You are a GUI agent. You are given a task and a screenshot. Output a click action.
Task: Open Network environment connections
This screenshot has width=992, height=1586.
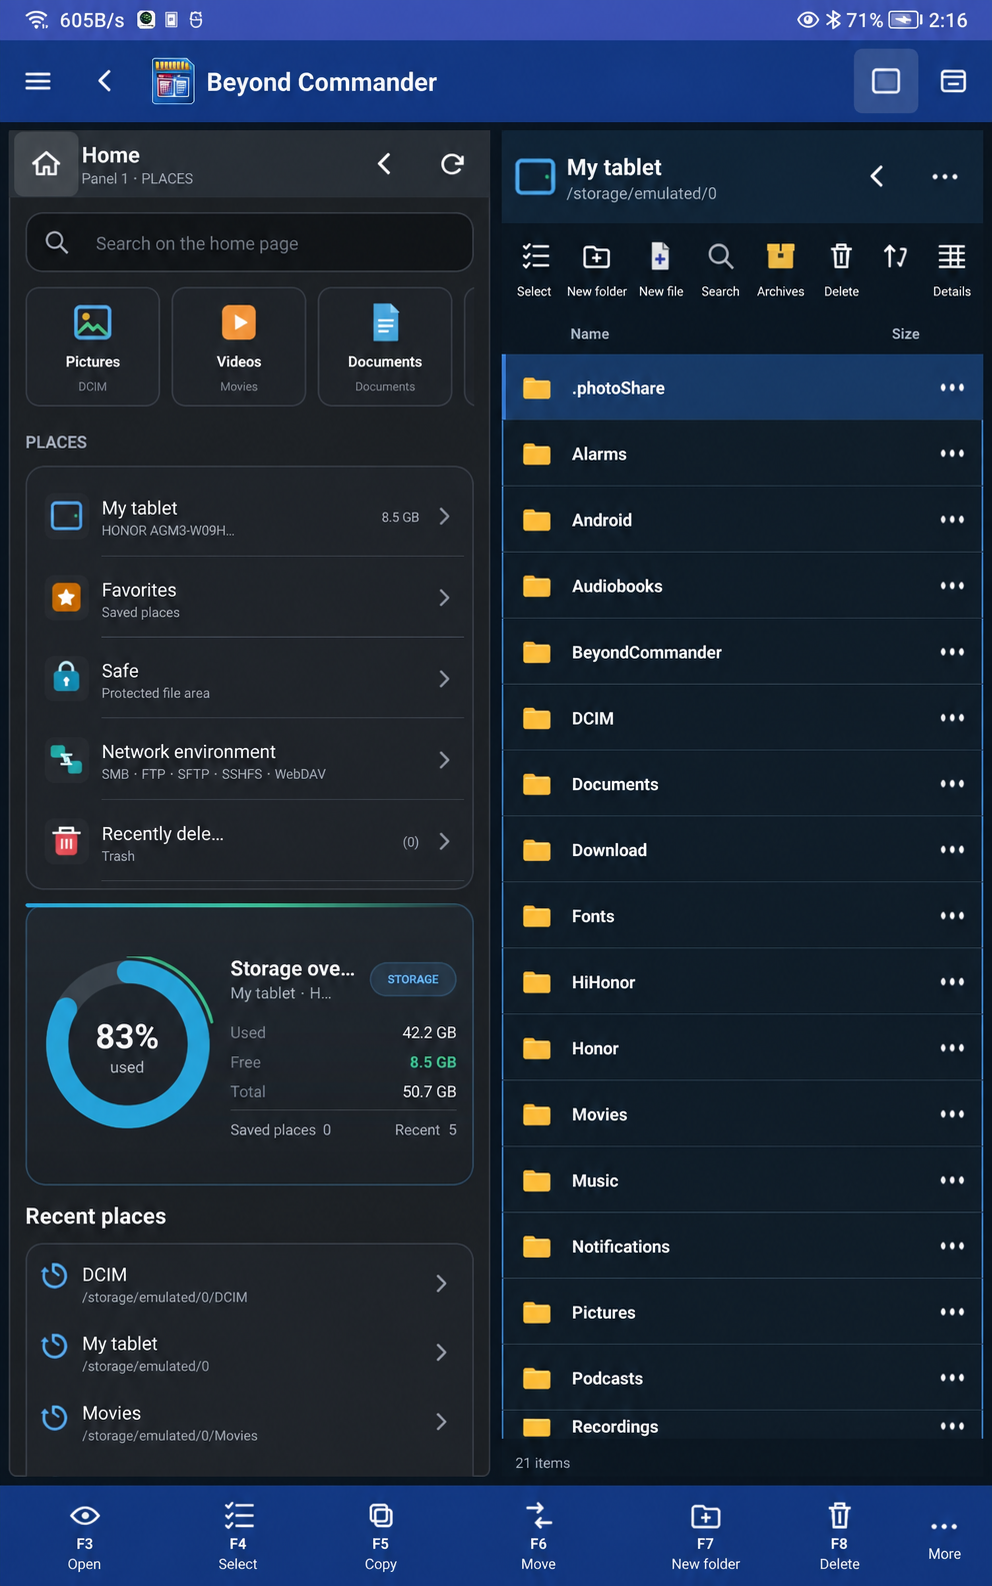(249, 760)
